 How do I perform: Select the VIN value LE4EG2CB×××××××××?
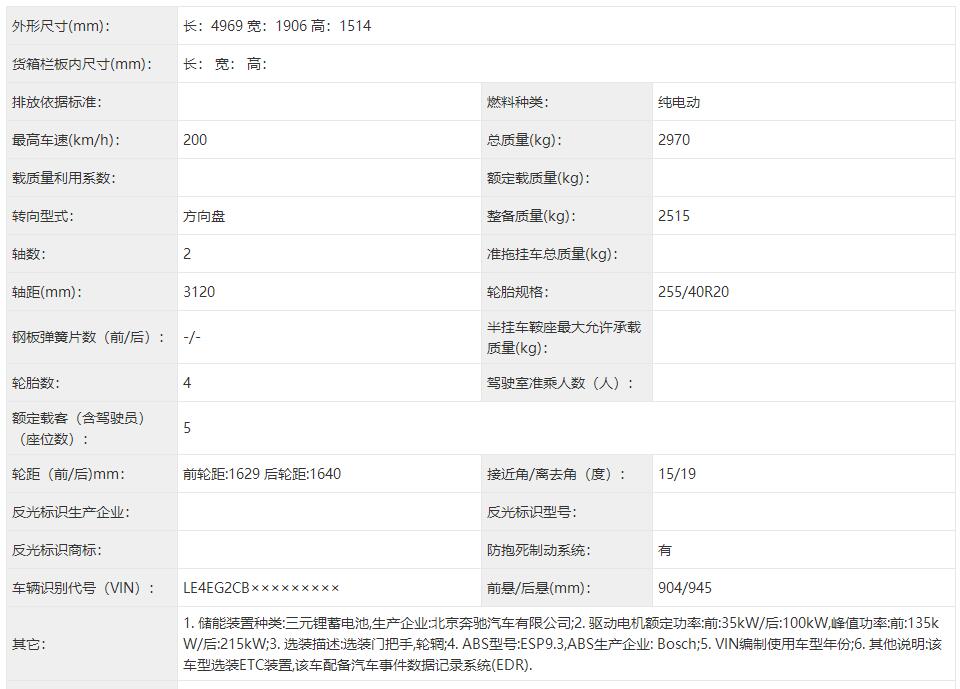tap(261, 587)
